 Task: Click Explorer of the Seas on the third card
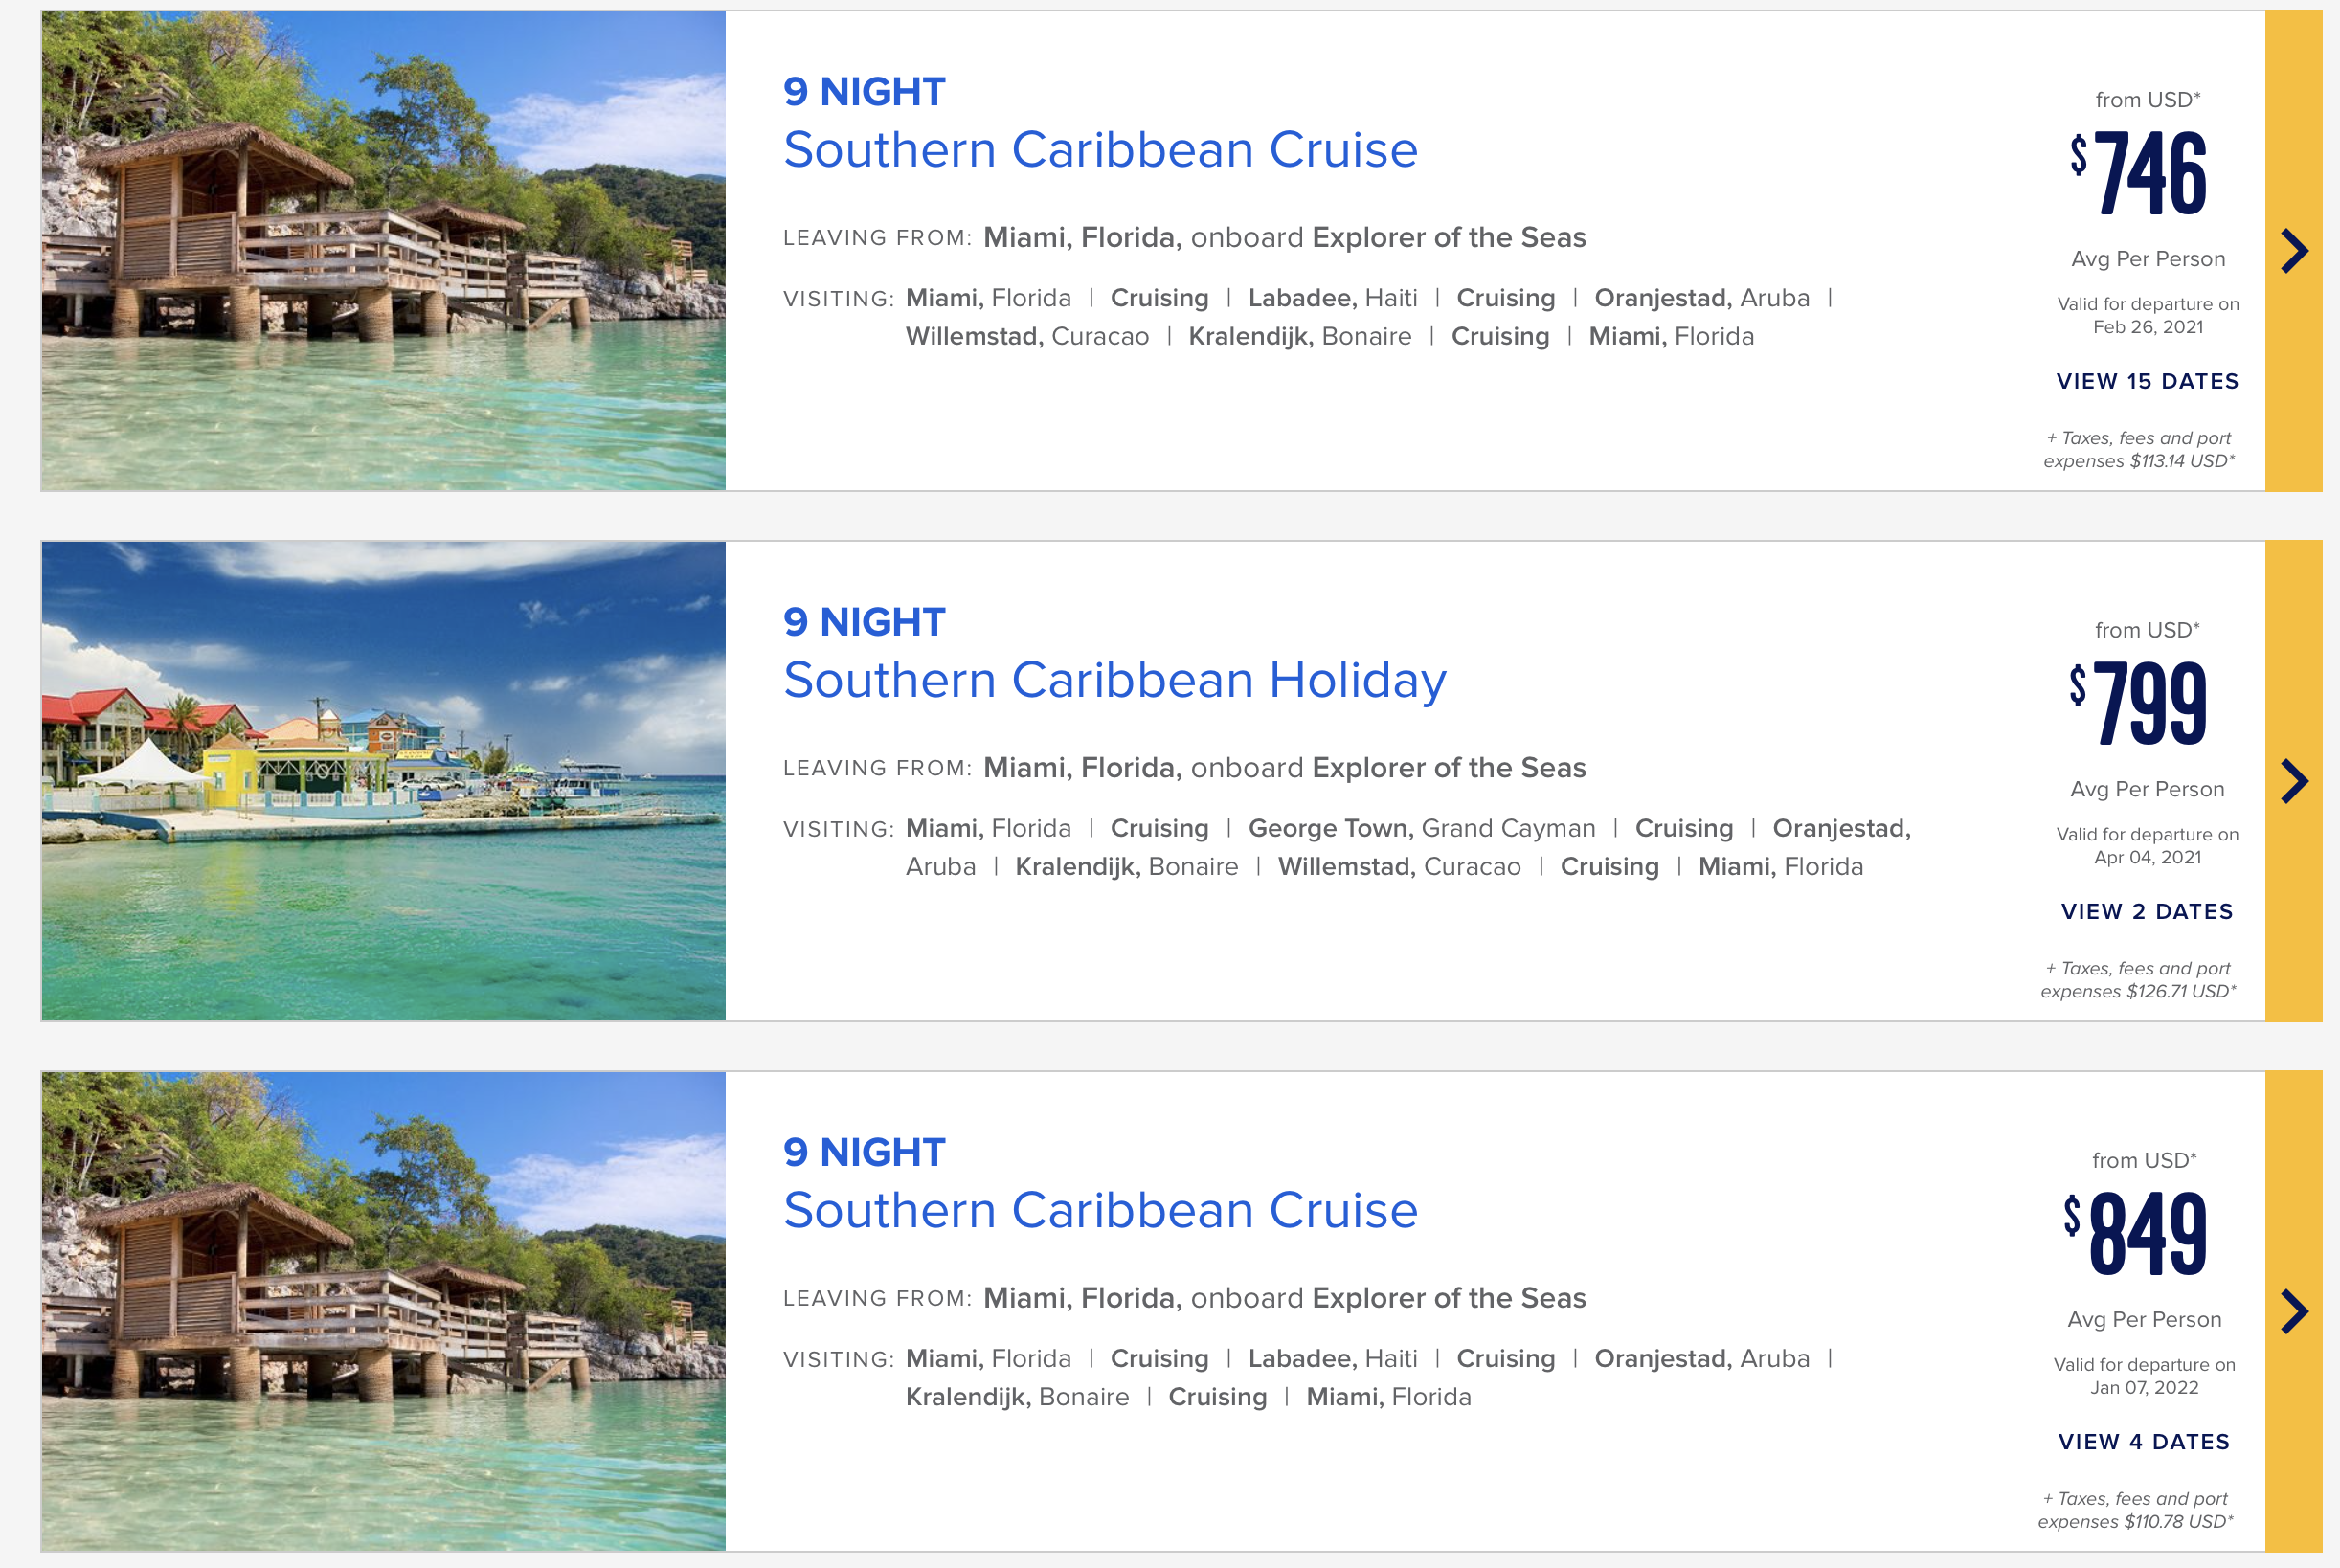(1449, 1298)
